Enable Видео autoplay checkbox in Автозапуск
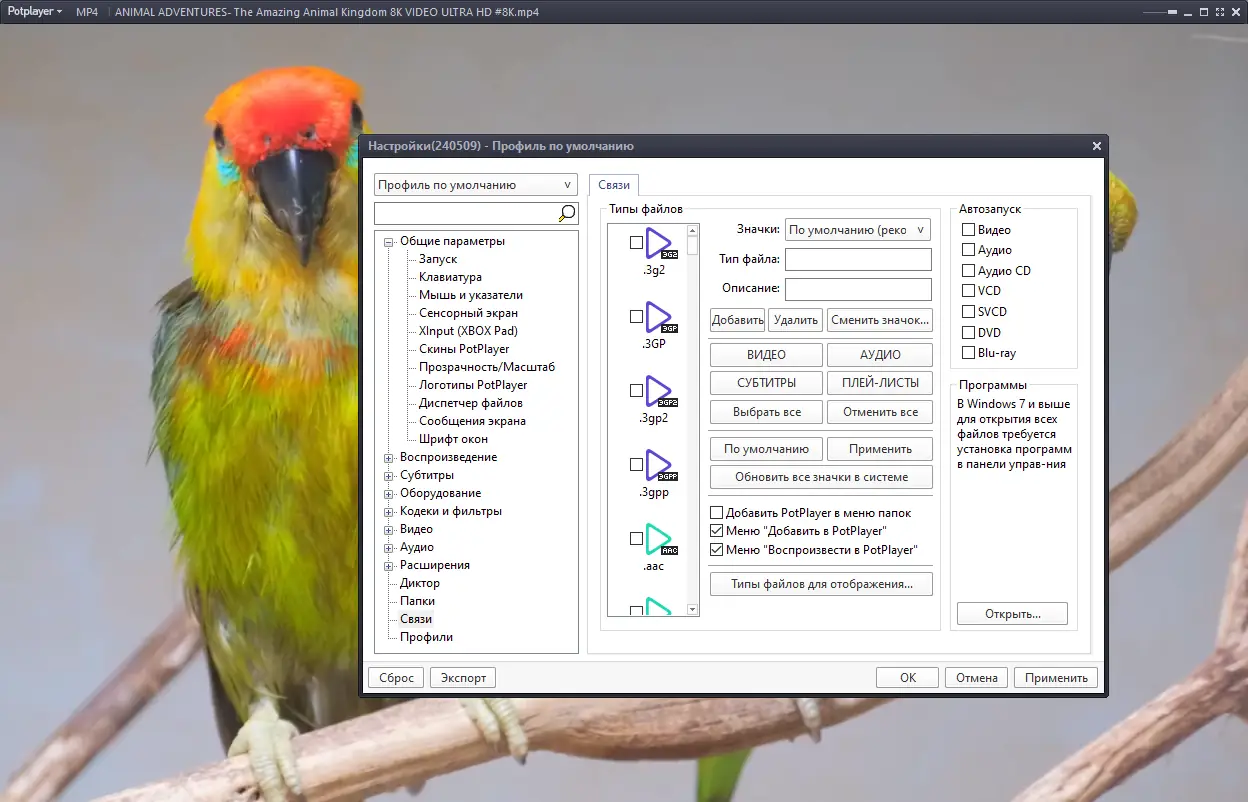The width and height of the screenshot is (1248, 802). click(x=968, y=230)
